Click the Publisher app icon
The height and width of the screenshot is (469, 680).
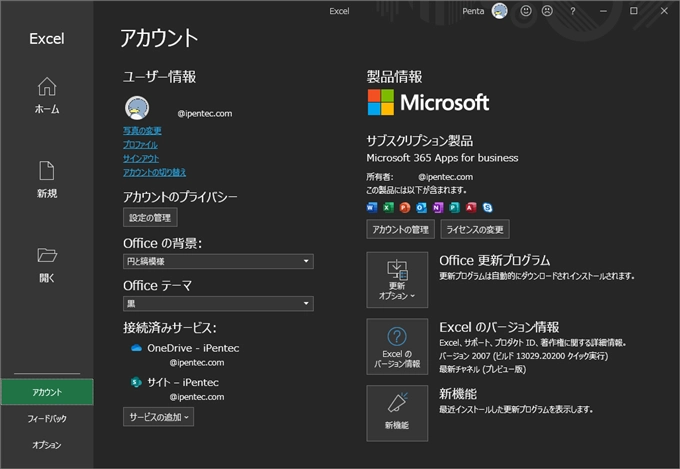[454, 208]
